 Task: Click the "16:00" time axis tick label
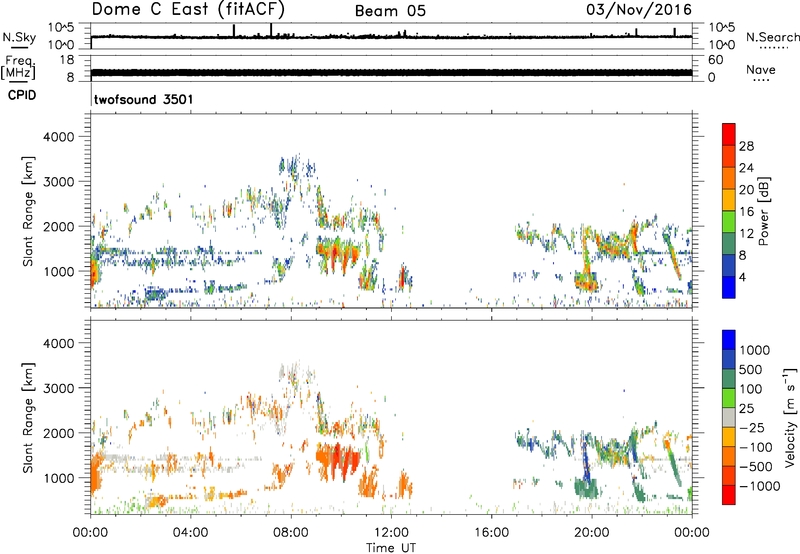(x=491, y=533)
